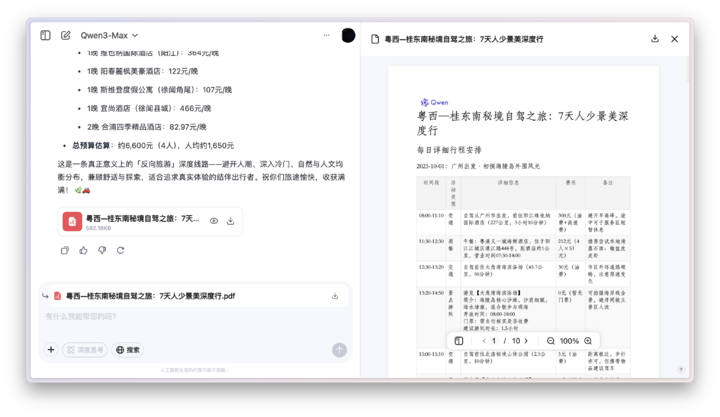The width and height of the screenshot is (720, 417).
Task: Open the three-dot more options menu
Action: pyautogui.click(x=326, y=35)
